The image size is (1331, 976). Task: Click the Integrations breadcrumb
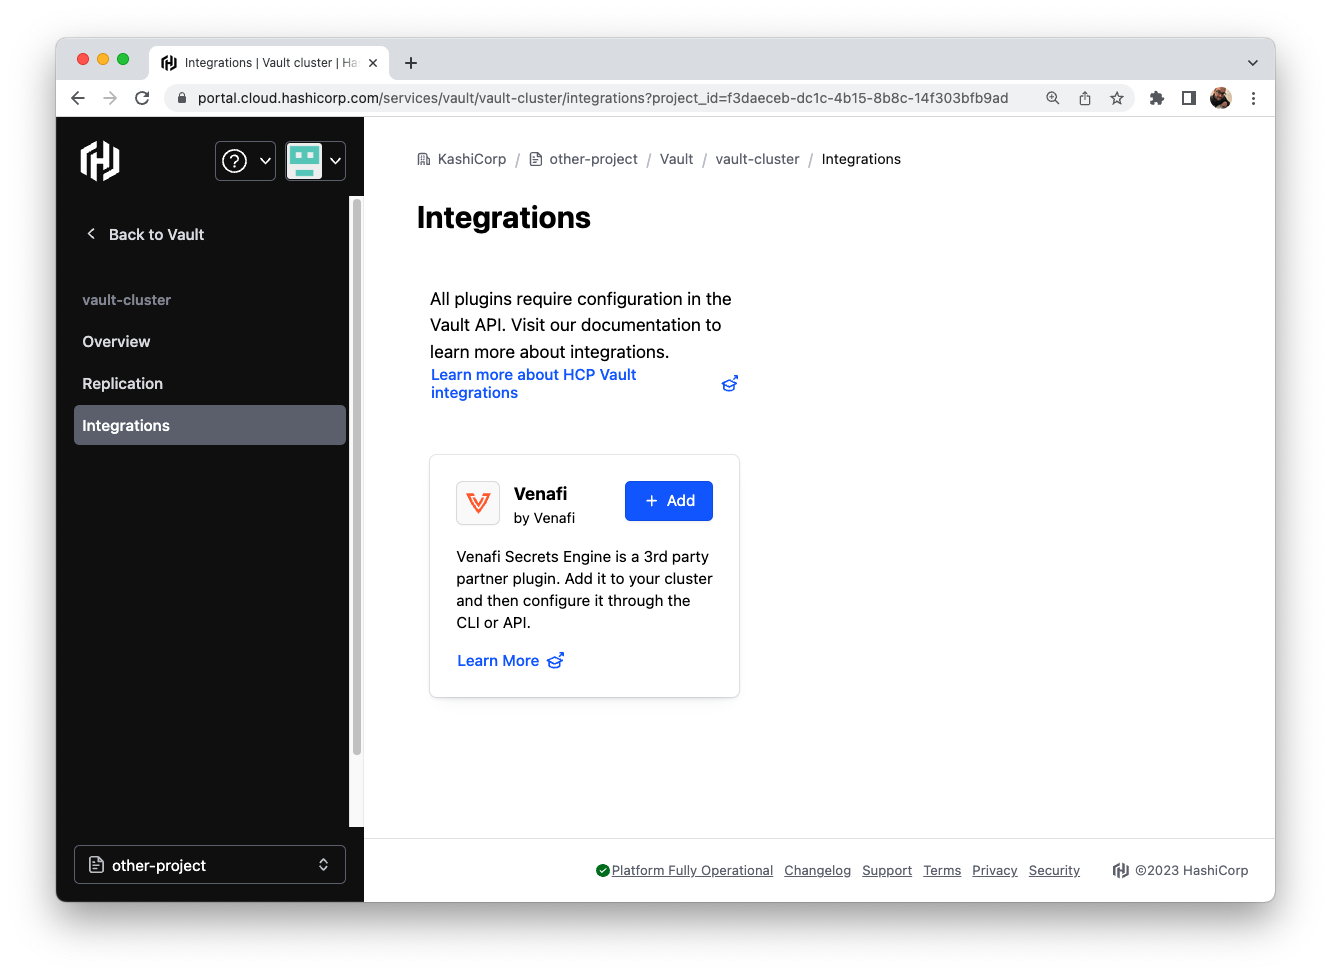[x=861, y=159]
